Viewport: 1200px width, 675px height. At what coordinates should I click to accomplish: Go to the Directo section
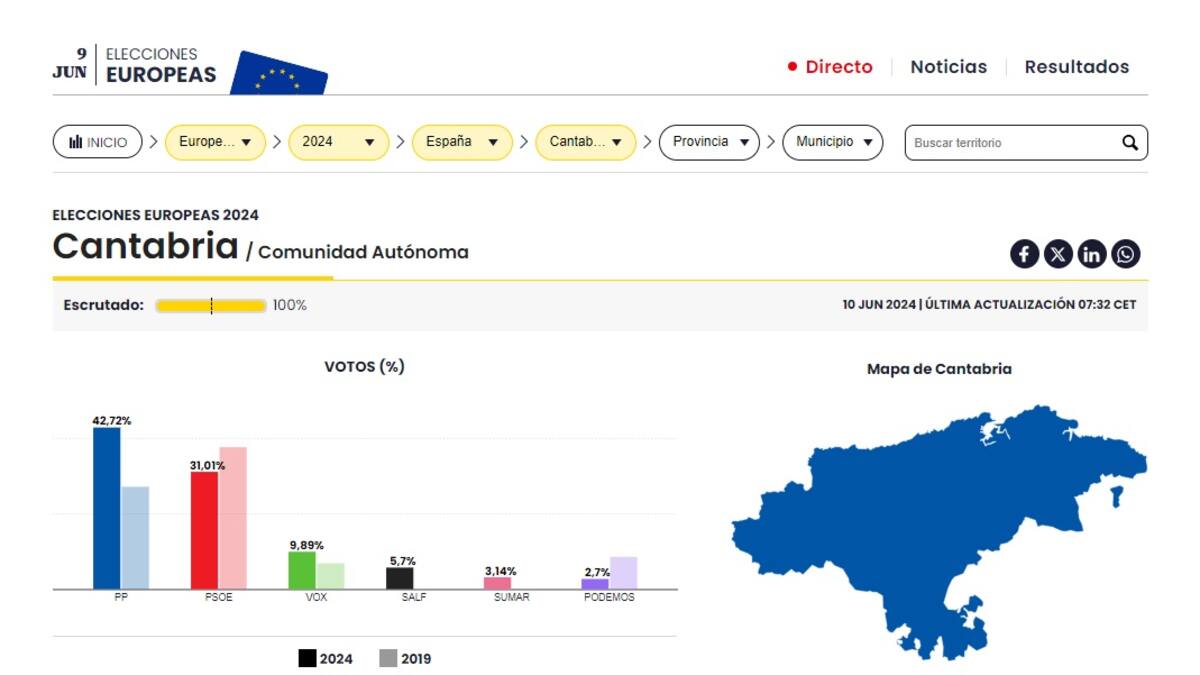pyautogui.click(x=830, y=67)
